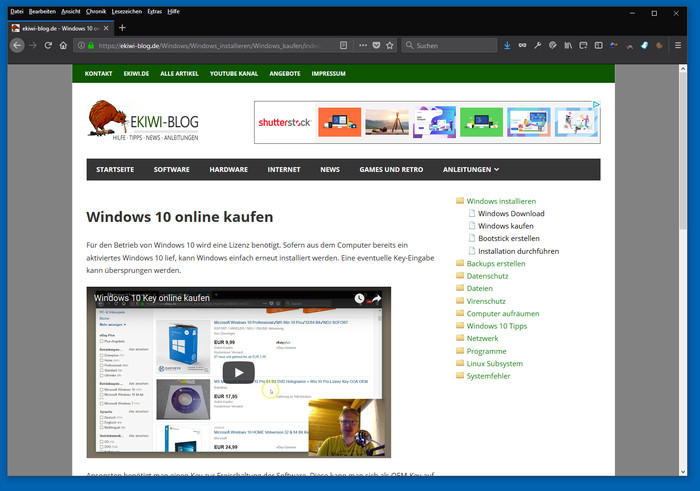700x491 pixels.
Task: Go to Startseite in navigation bar
Action: click(115, 170)
